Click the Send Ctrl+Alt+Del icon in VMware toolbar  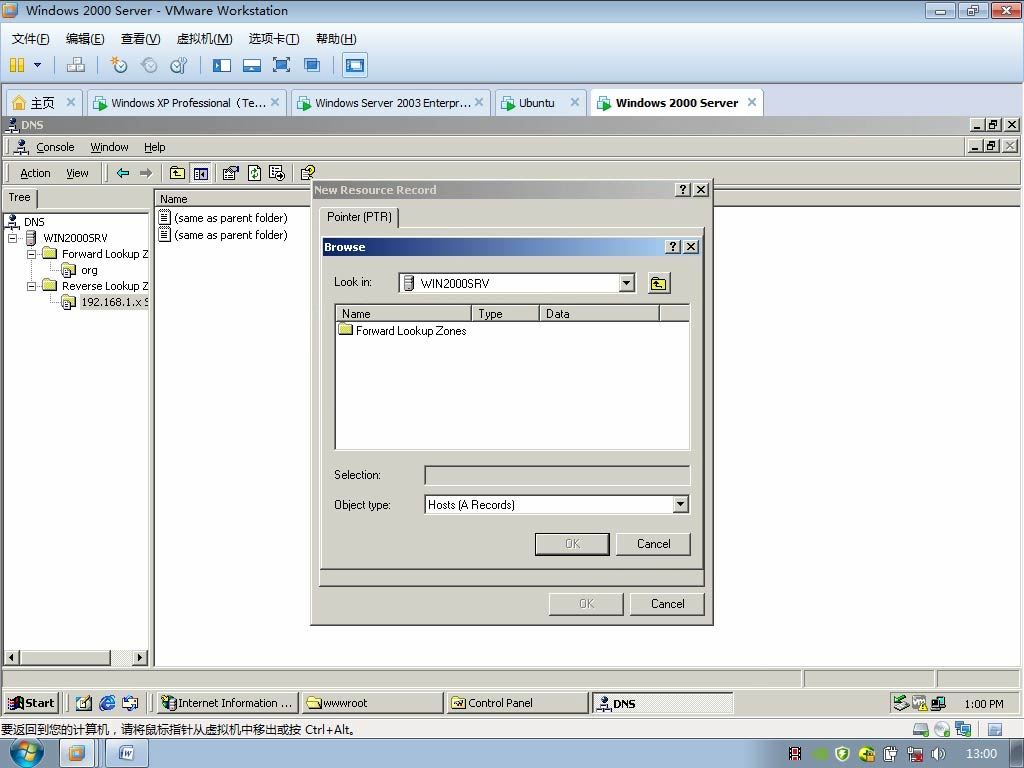coord(76,65)
